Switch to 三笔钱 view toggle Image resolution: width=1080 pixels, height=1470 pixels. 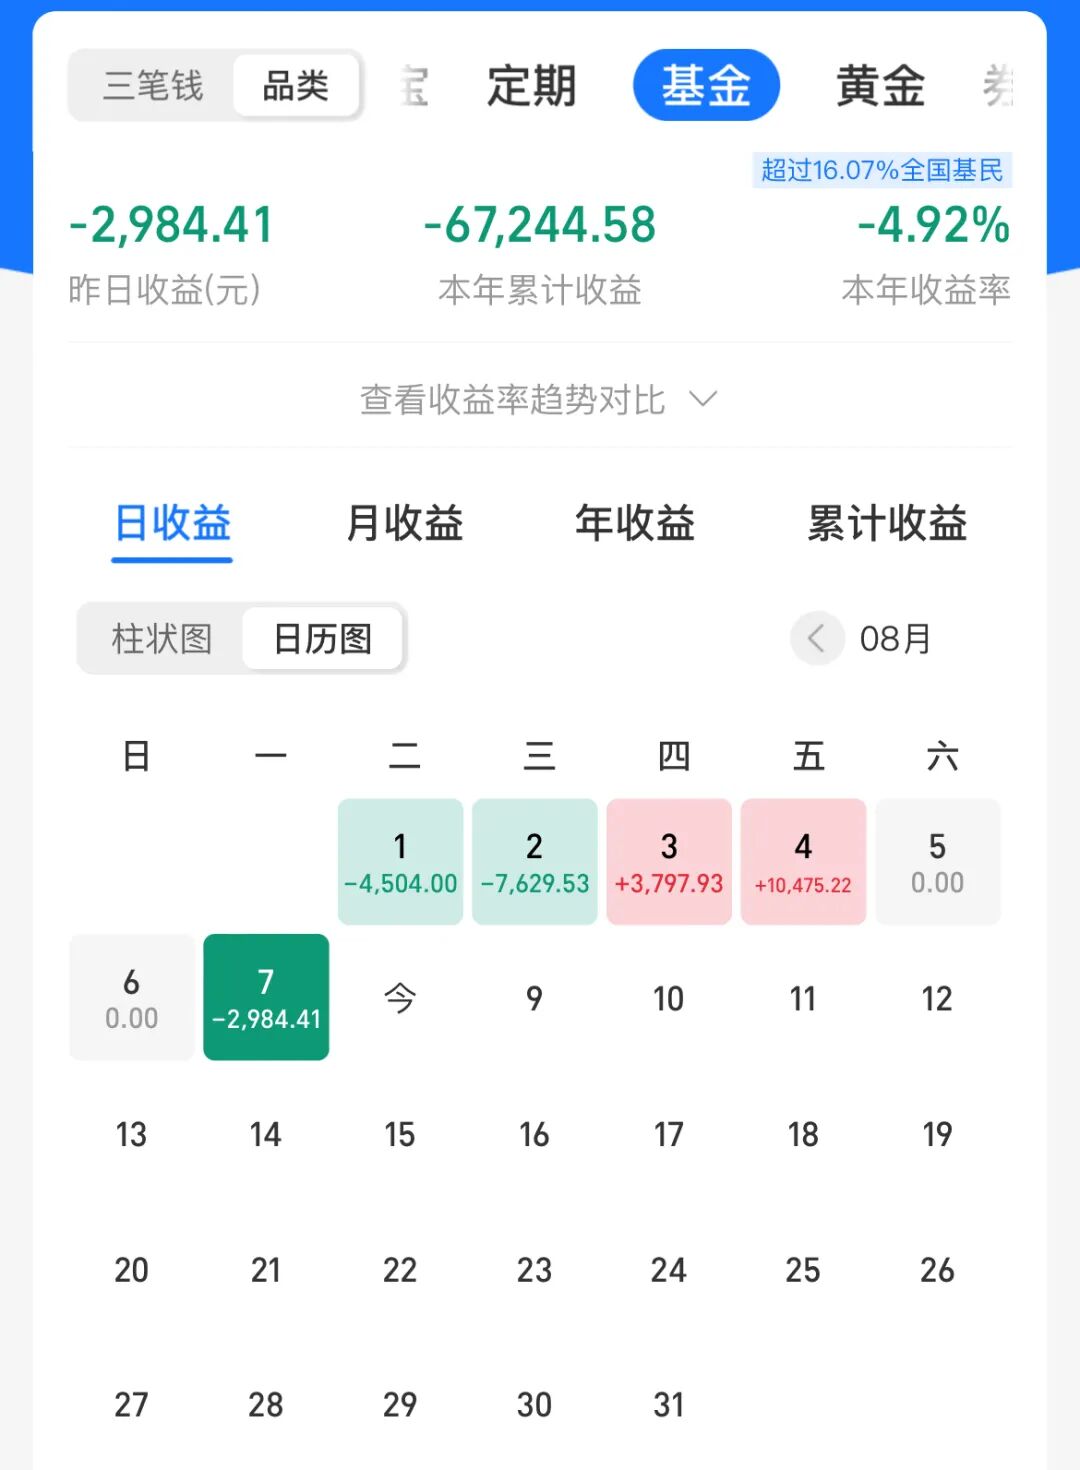(153, 86)
